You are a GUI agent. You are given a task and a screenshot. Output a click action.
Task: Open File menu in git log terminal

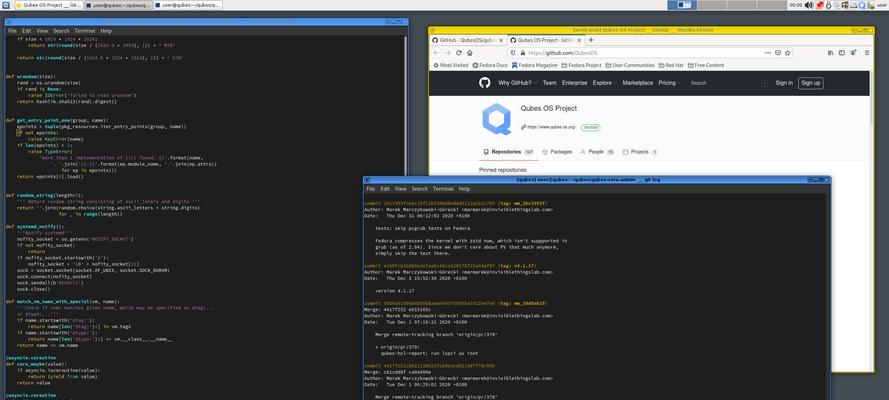coord(371,189)
